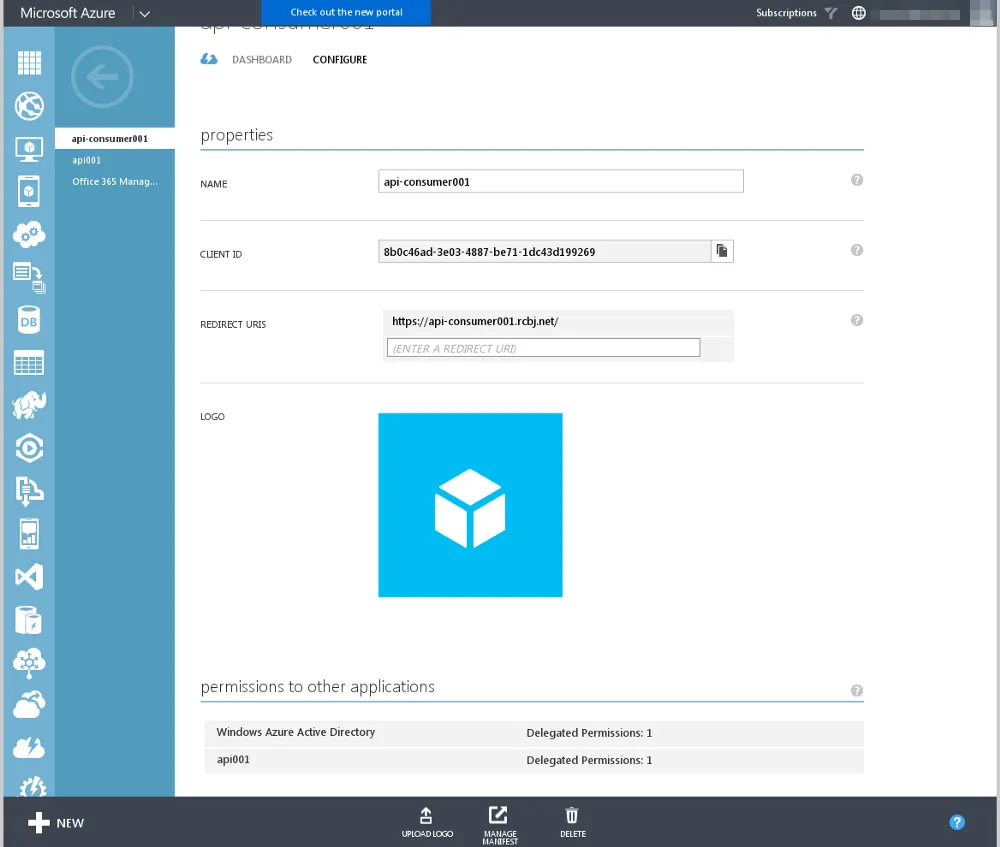Screen dimensions: 1000x847
Task: Click the Subscriptions filter icon
Action: [830, 13]
